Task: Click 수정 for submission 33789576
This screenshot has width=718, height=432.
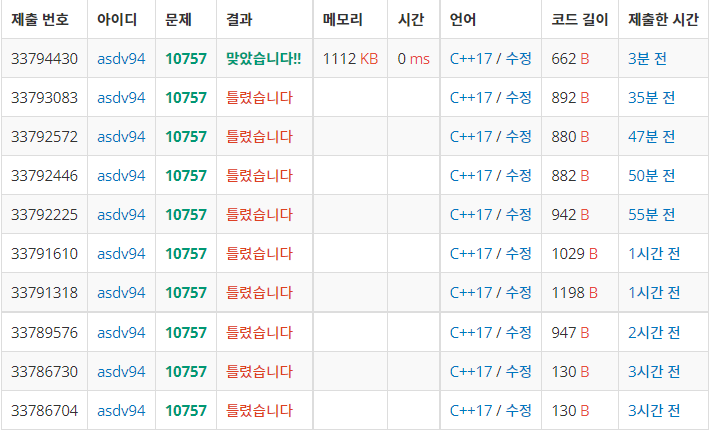Action: click(x=518, y=332)
